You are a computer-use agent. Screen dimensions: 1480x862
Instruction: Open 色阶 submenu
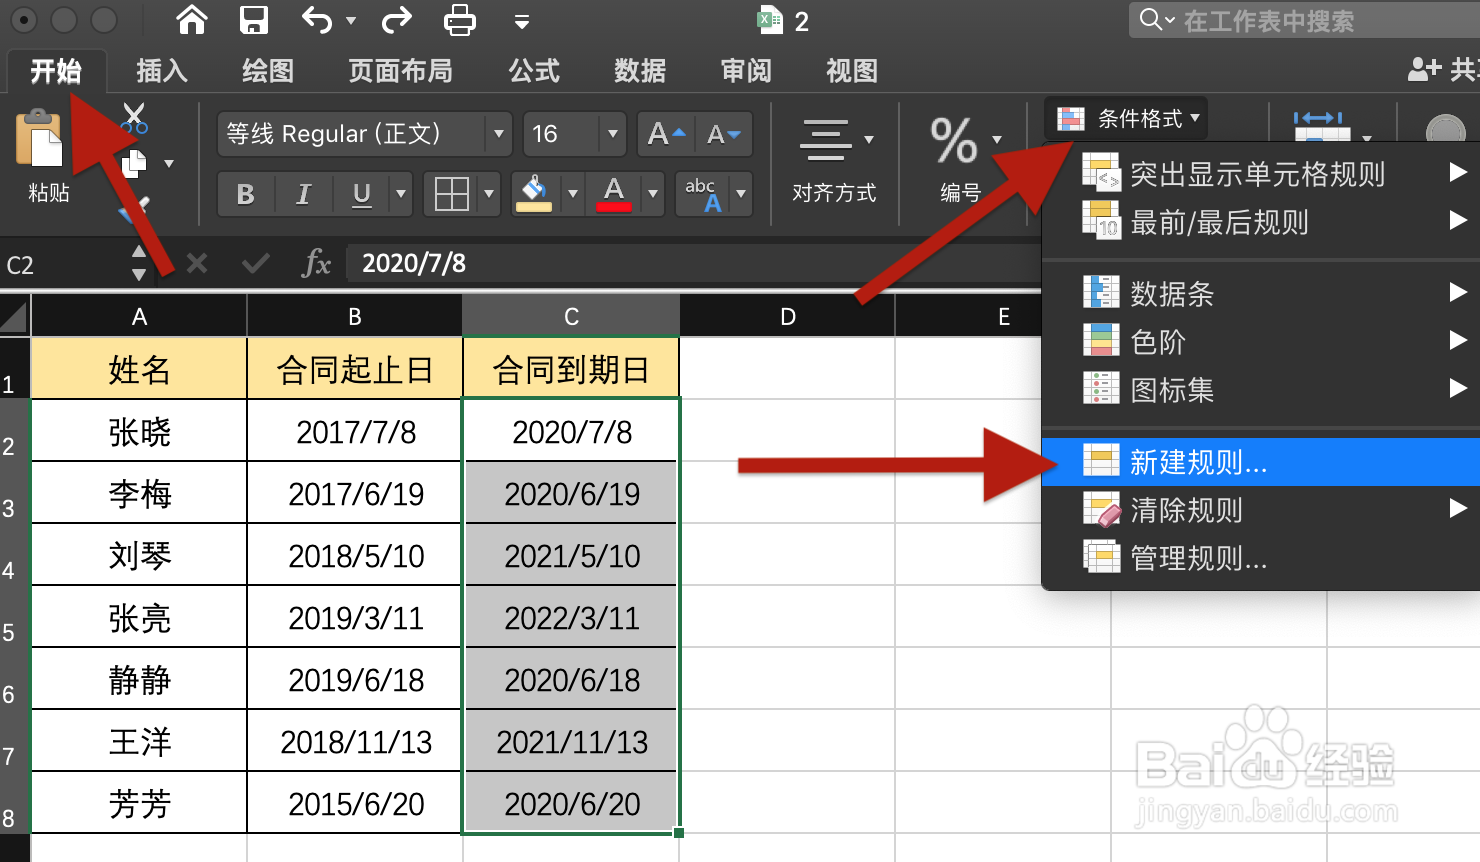(1260, 341)
